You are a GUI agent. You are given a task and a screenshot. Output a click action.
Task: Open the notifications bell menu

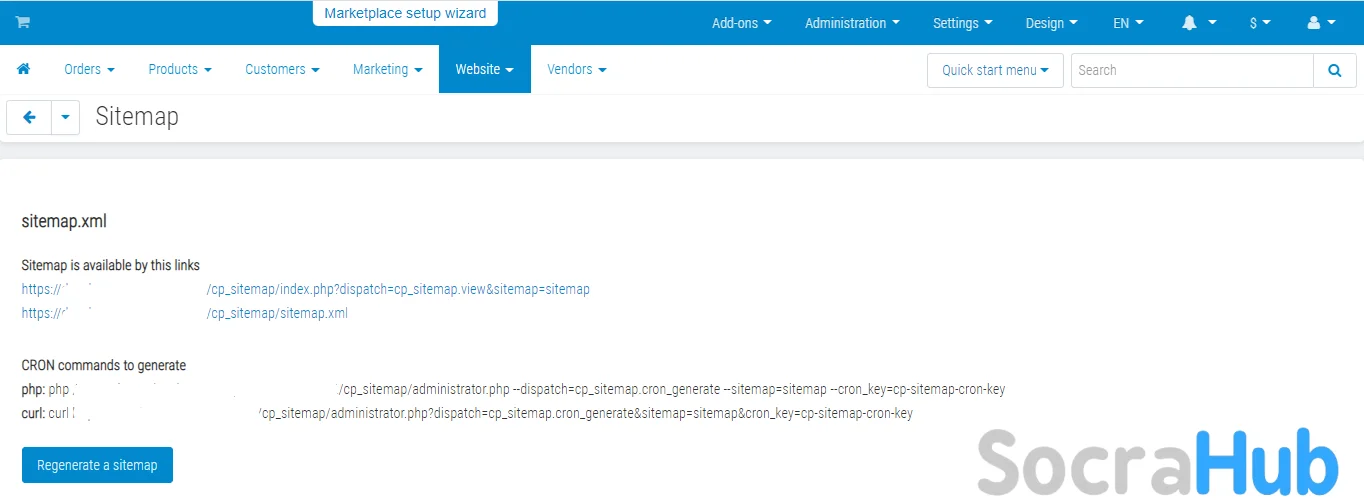click(1199, 23)
